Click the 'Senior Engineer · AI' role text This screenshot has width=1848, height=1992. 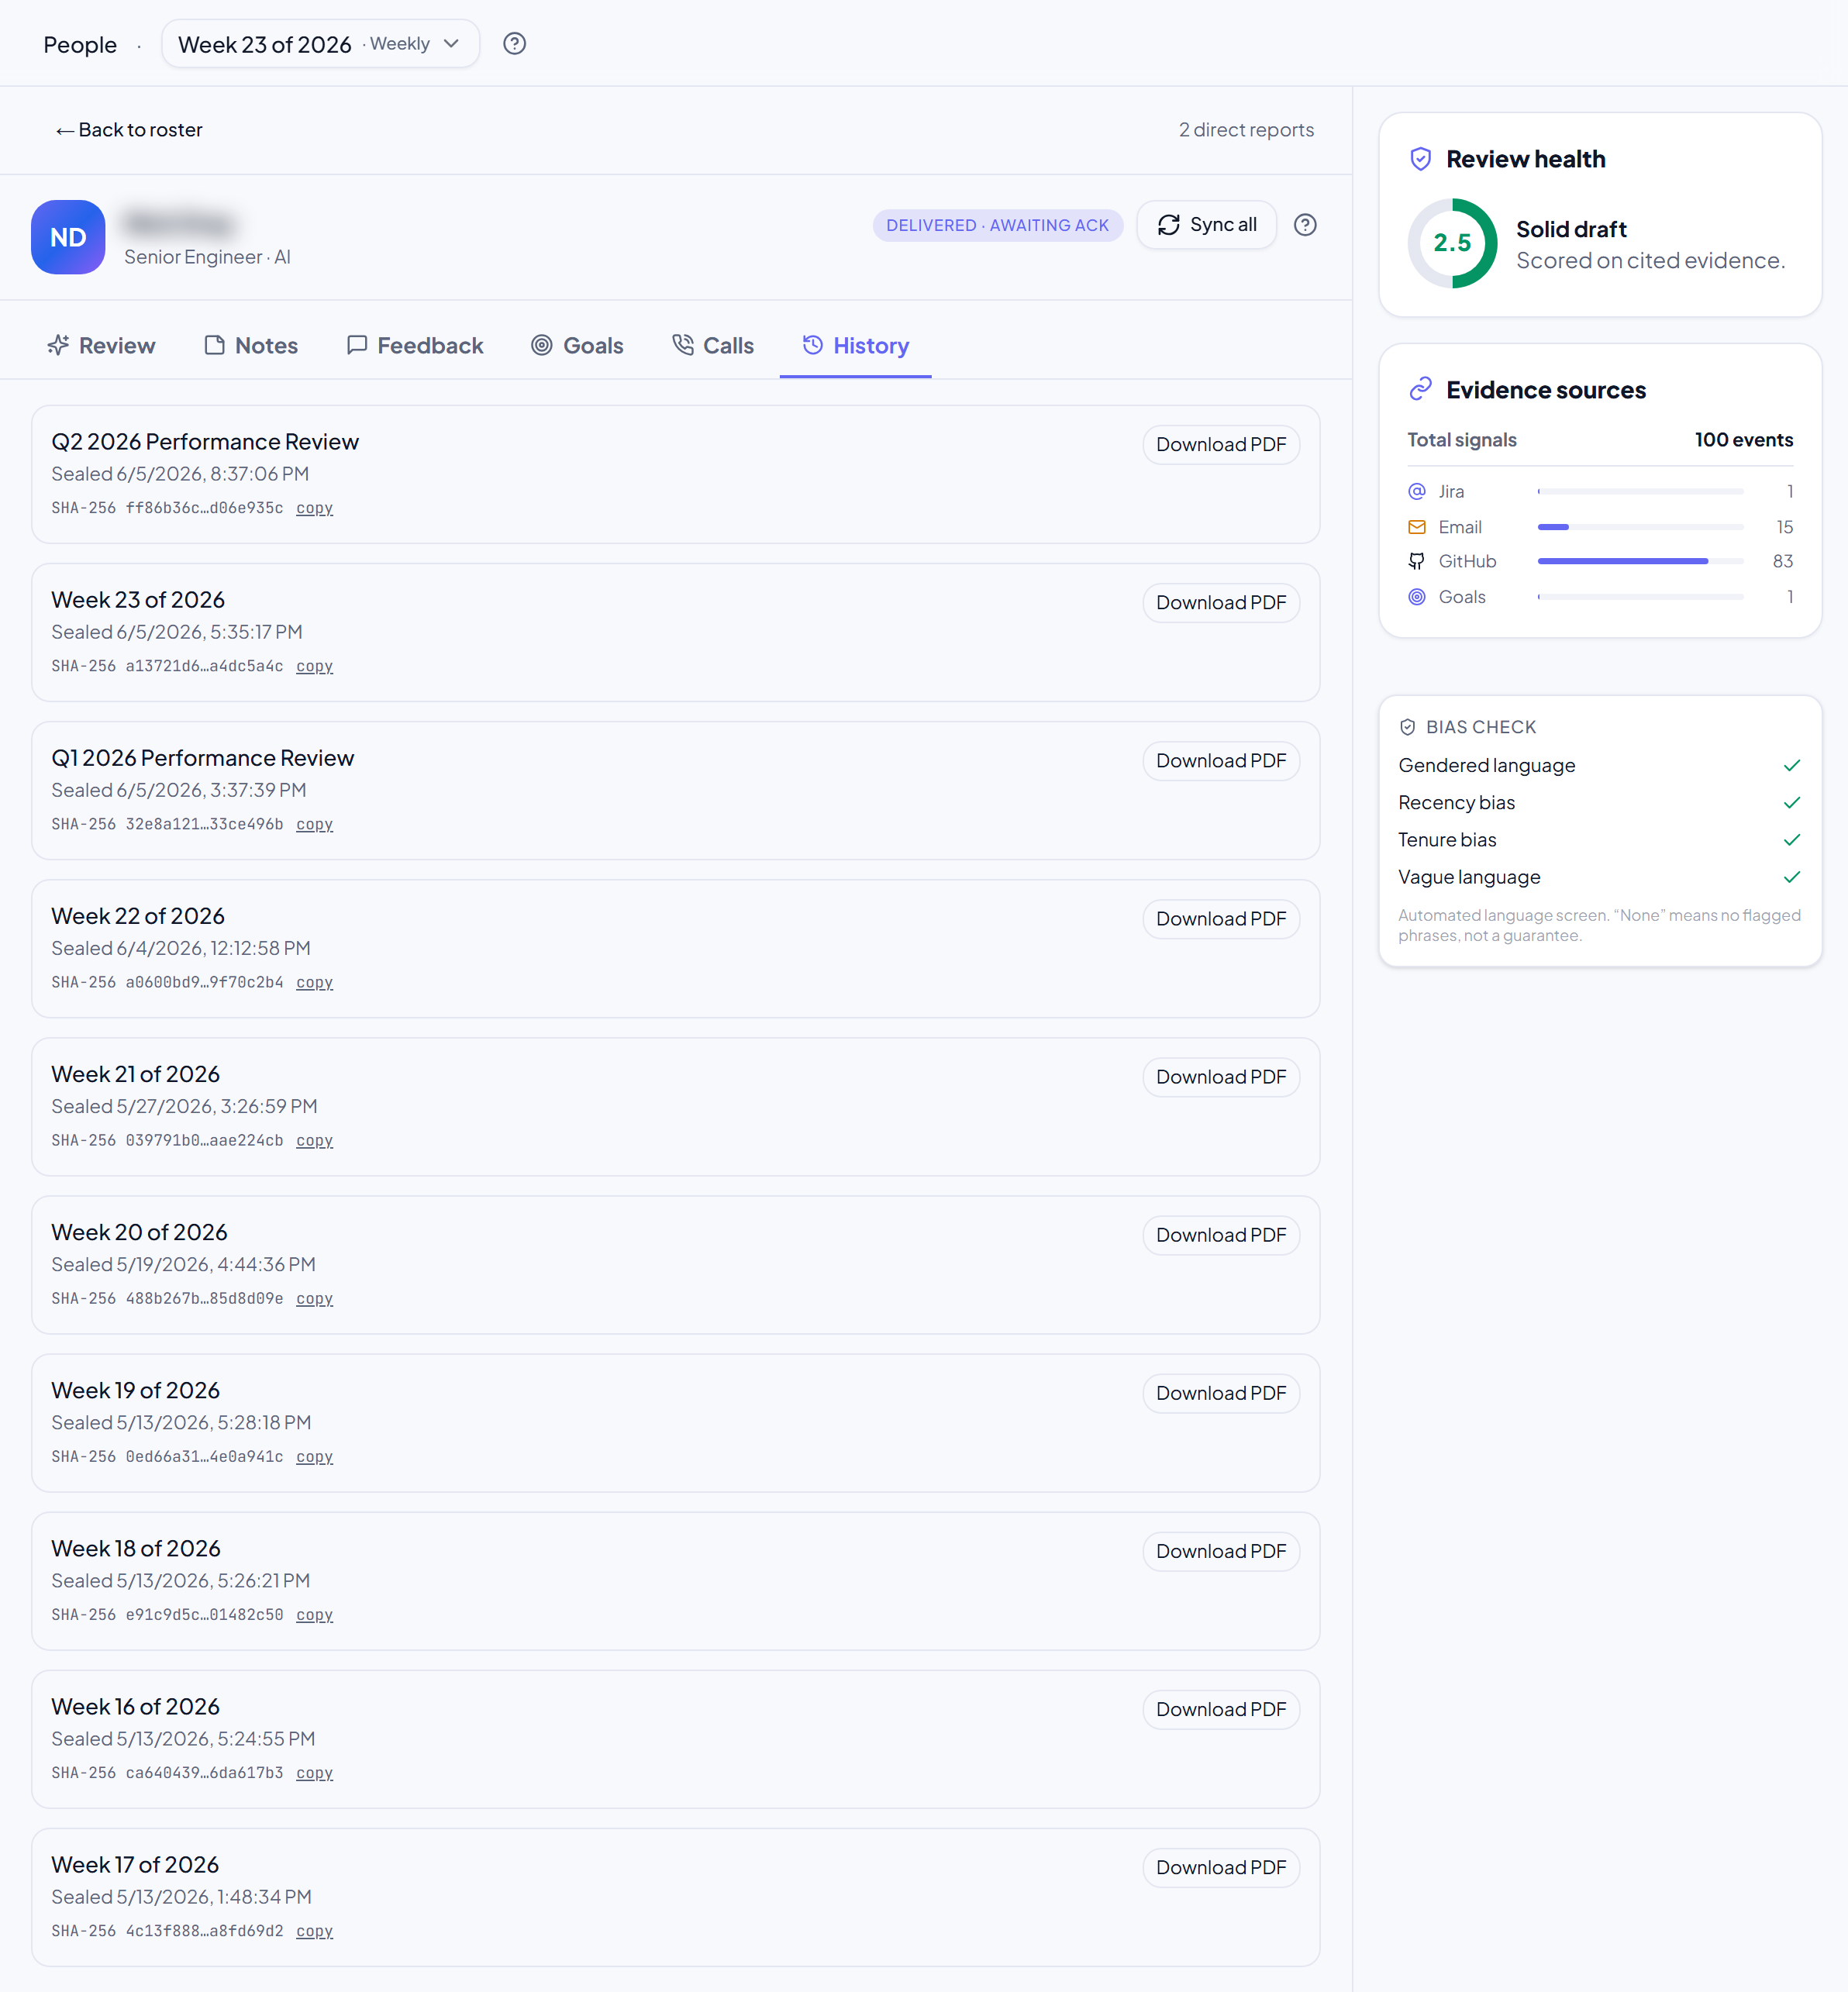click(207, 257)
